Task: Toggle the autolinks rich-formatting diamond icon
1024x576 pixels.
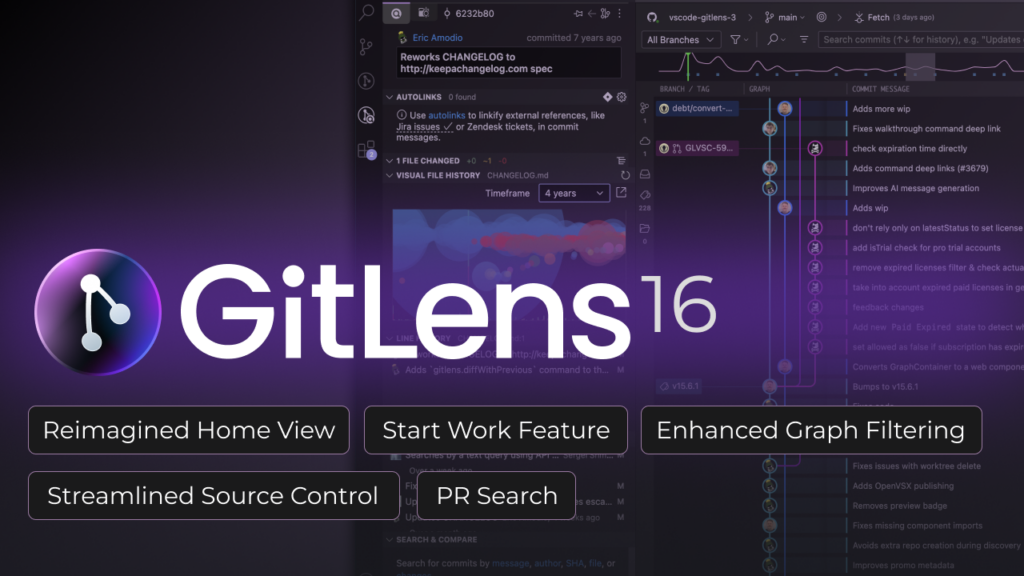Action: coord(607,96)
